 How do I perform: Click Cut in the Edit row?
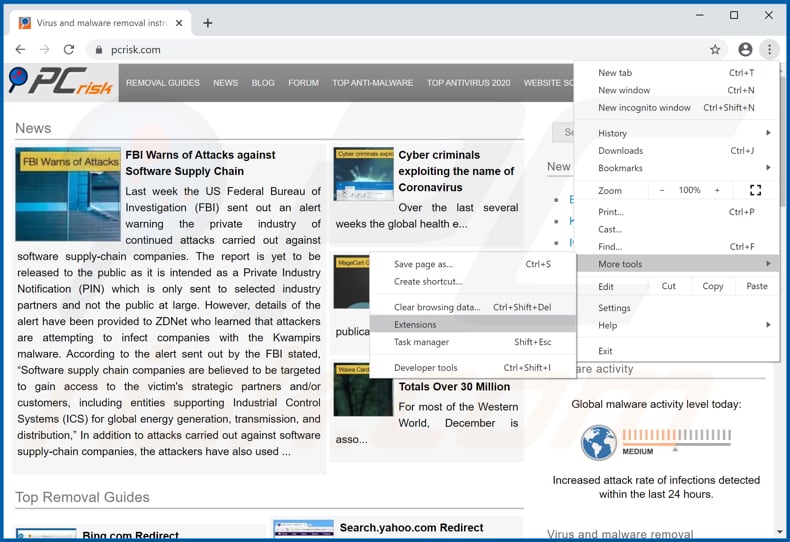pyautogui.click(x=669, y=286)
